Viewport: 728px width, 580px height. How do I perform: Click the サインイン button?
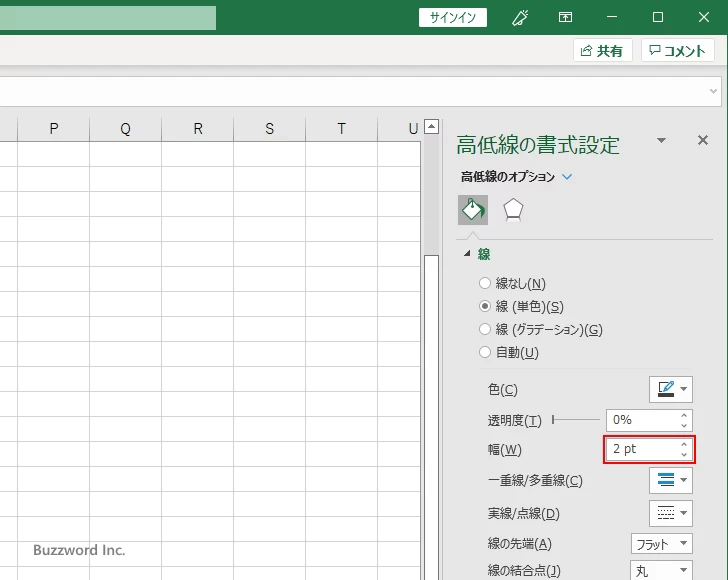tap(453, 17)
